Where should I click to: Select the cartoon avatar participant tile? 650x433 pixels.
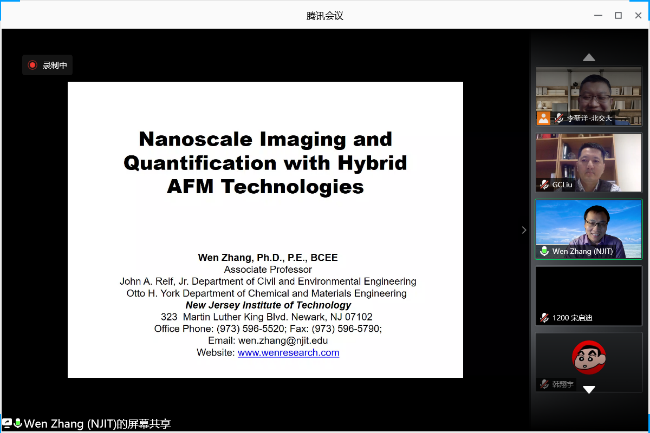point(588,361)
